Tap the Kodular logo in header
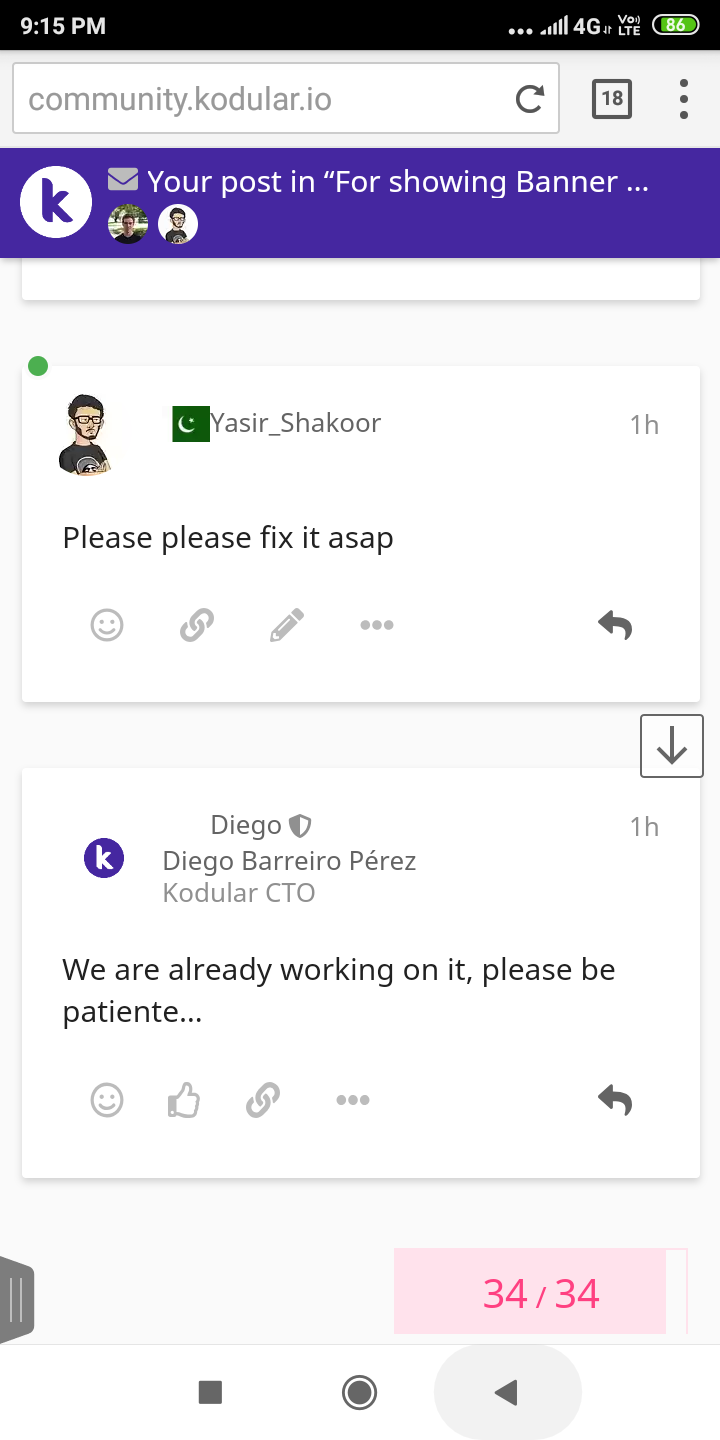Screen dimensions: 720x1440 coord(56,203)
